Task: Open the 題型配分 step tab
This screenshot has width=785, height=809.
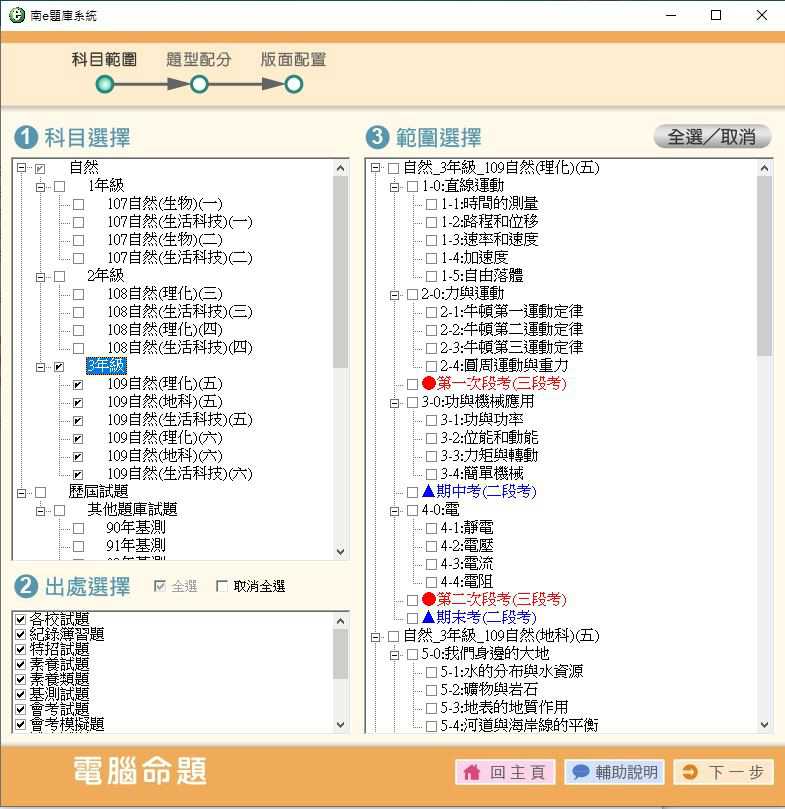Action: [199, 59]
